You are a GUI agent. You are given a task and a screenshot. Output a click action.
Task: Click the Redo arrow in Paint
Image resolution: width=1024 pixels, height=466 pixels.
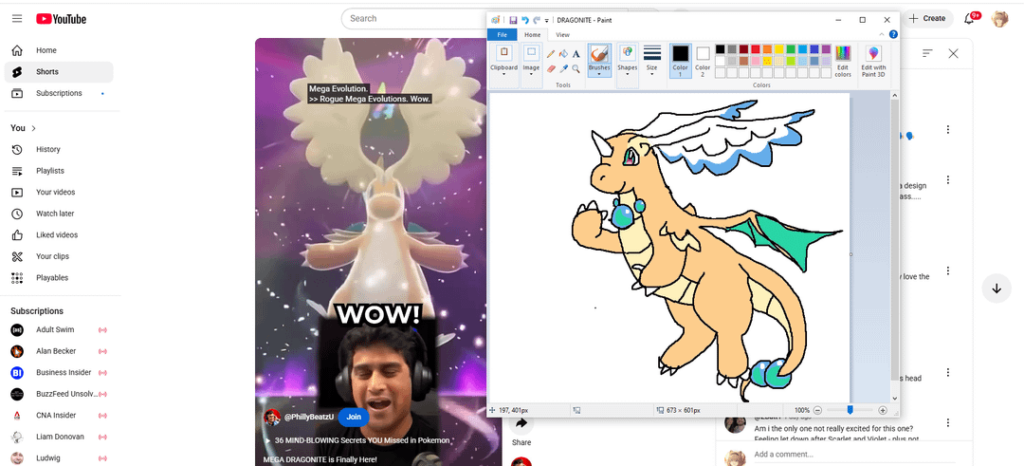point(537,20)
